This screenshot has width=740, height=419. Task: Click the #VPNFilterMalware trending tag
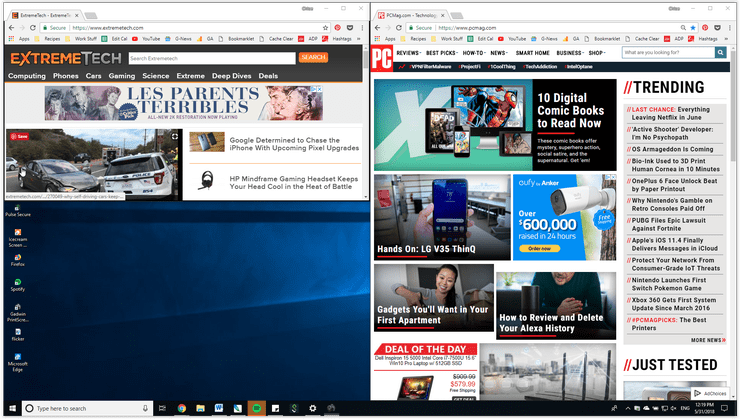click(430, 67)
